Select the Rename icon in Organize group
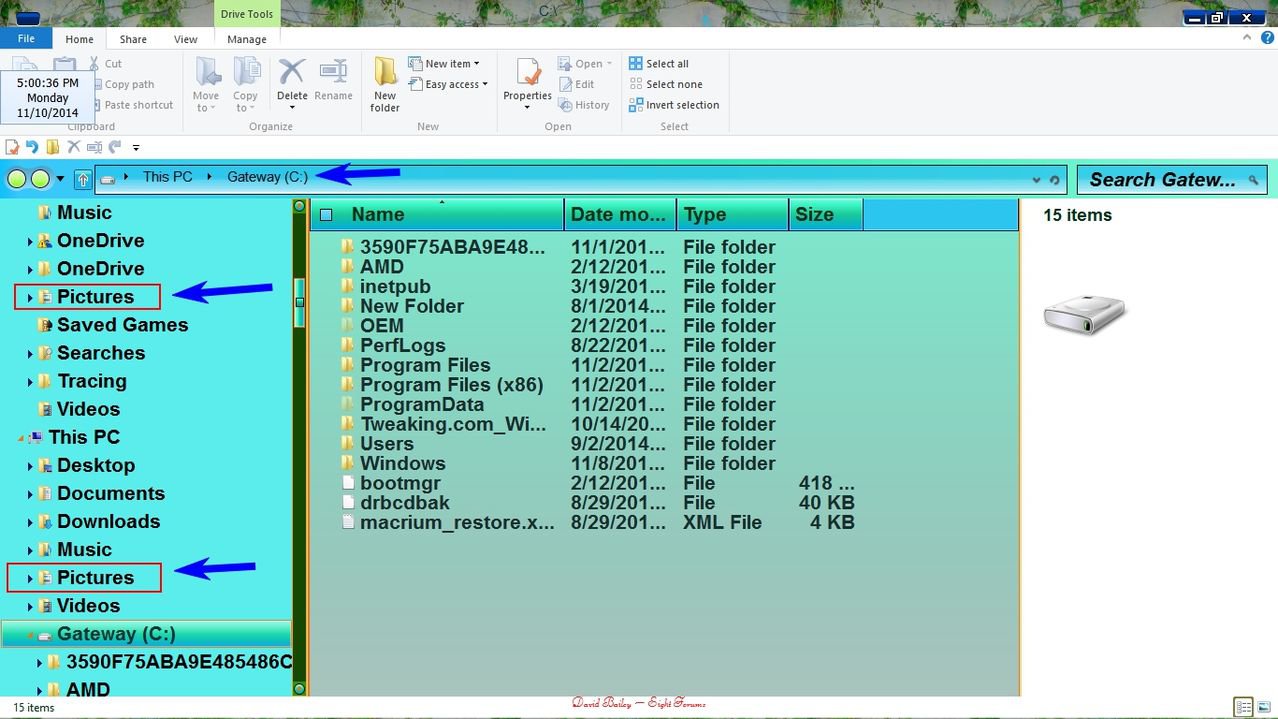Image resolution: width=1278 pixels, height=719 pixels. (333, 78)
